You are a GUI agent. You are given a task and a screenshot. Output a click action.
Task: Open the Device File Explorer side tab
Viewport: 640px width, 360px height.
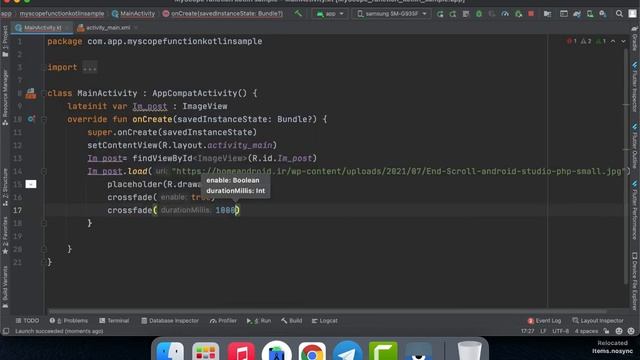[x=635, y=281]
